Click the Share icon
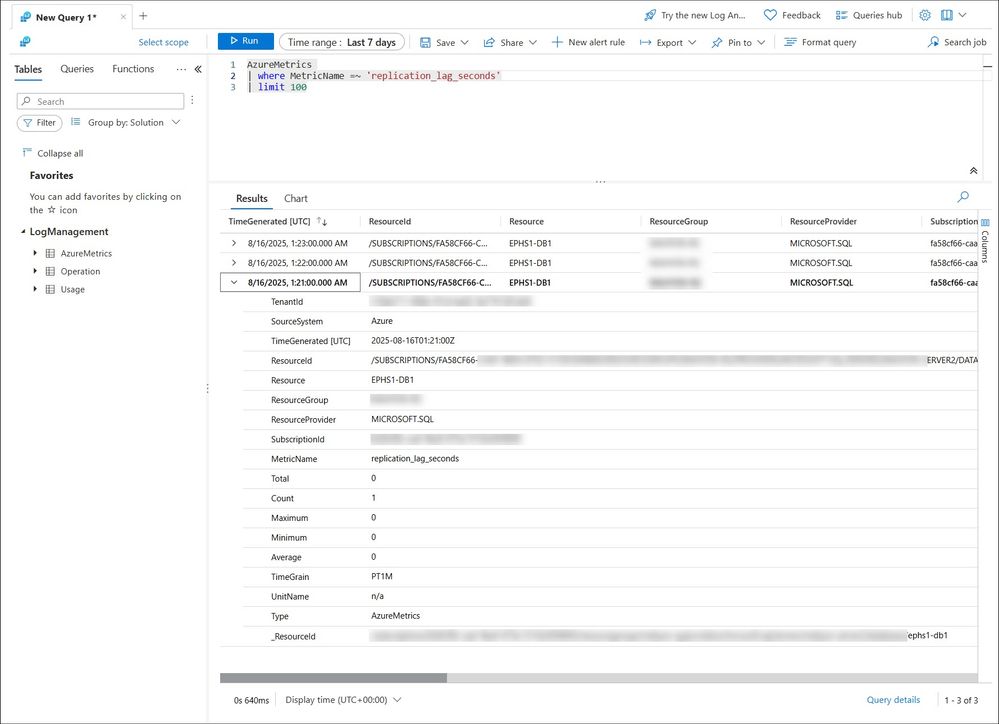Screen dimensions: 999x724 point(489,43)
